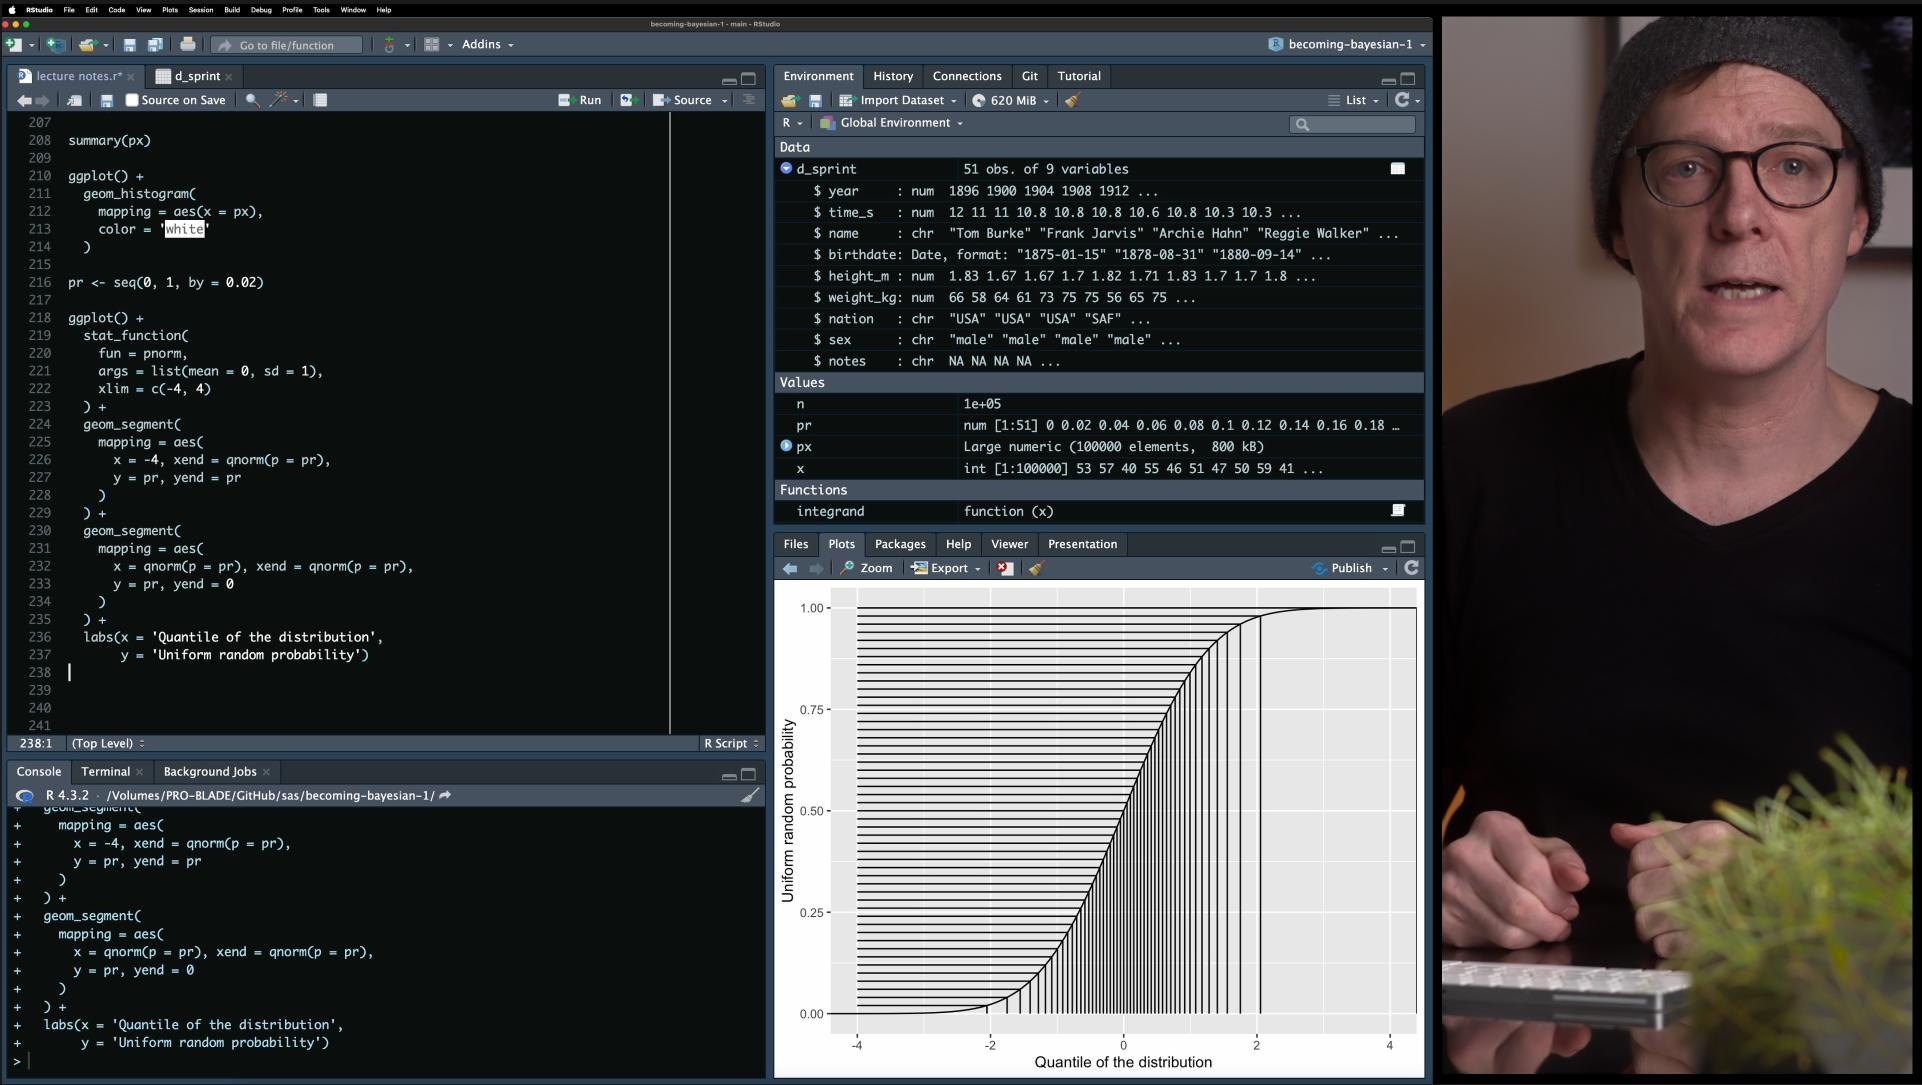The width and height of the screenshot is (1922, 1085).
Task: Open the Addins dropdown
Action: coord(488,44)
